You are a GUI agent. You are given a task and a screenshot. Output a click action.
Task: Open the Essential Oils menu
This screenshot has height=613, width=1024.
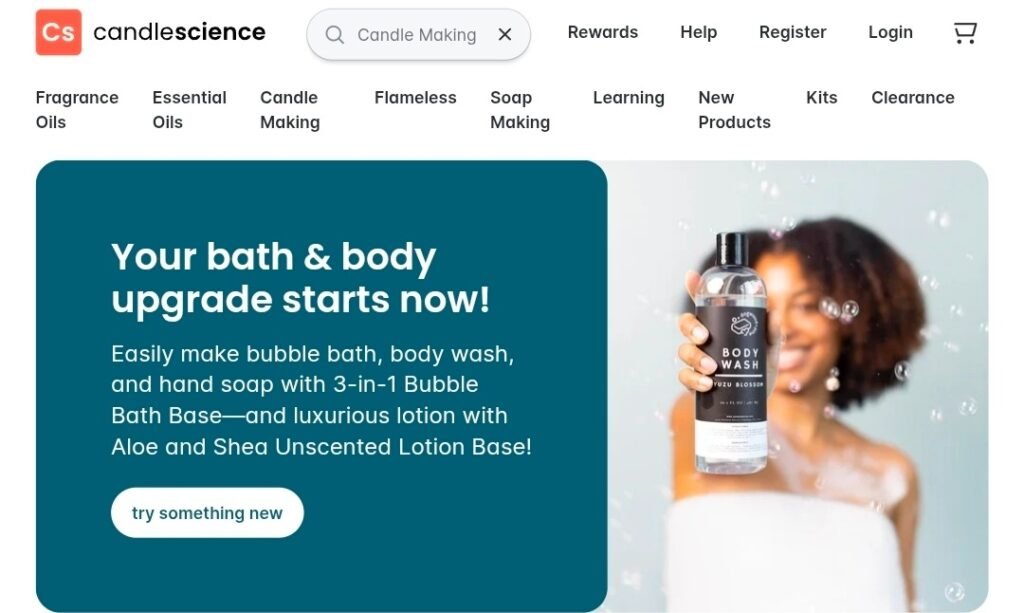189,110
